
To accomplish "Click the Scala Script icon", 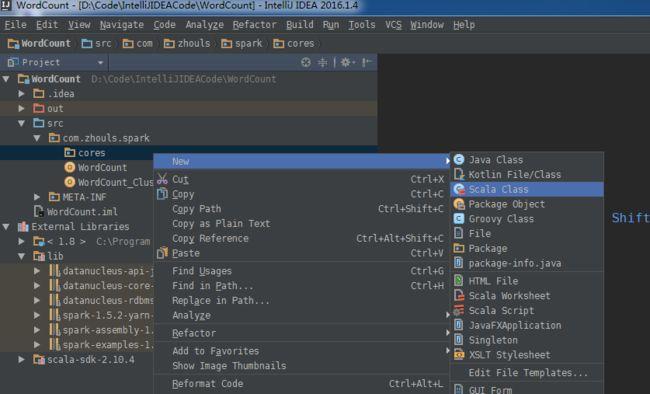I will (459, 311).
